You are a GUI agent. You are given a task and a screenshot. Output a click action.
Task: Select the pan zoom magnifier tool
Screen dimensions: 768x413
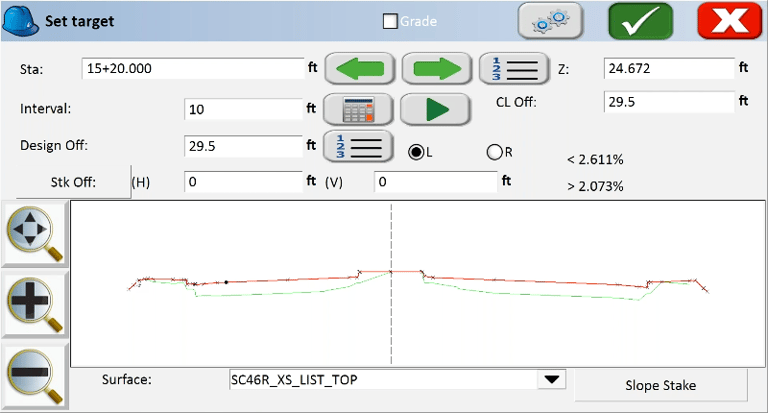tap(34, 234)
